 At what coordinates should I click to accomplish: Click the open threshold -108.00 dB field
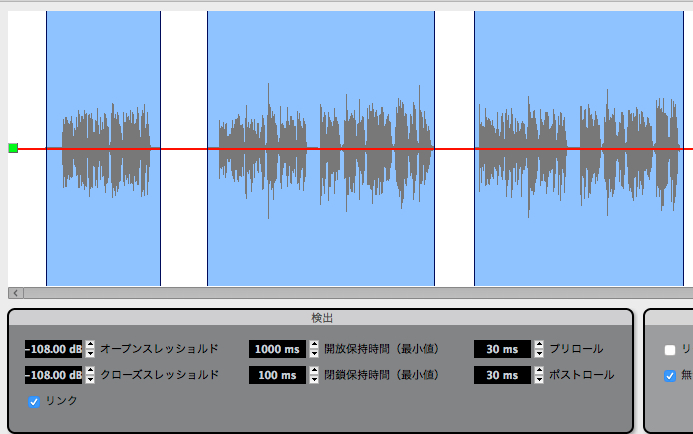coord(53,349)
